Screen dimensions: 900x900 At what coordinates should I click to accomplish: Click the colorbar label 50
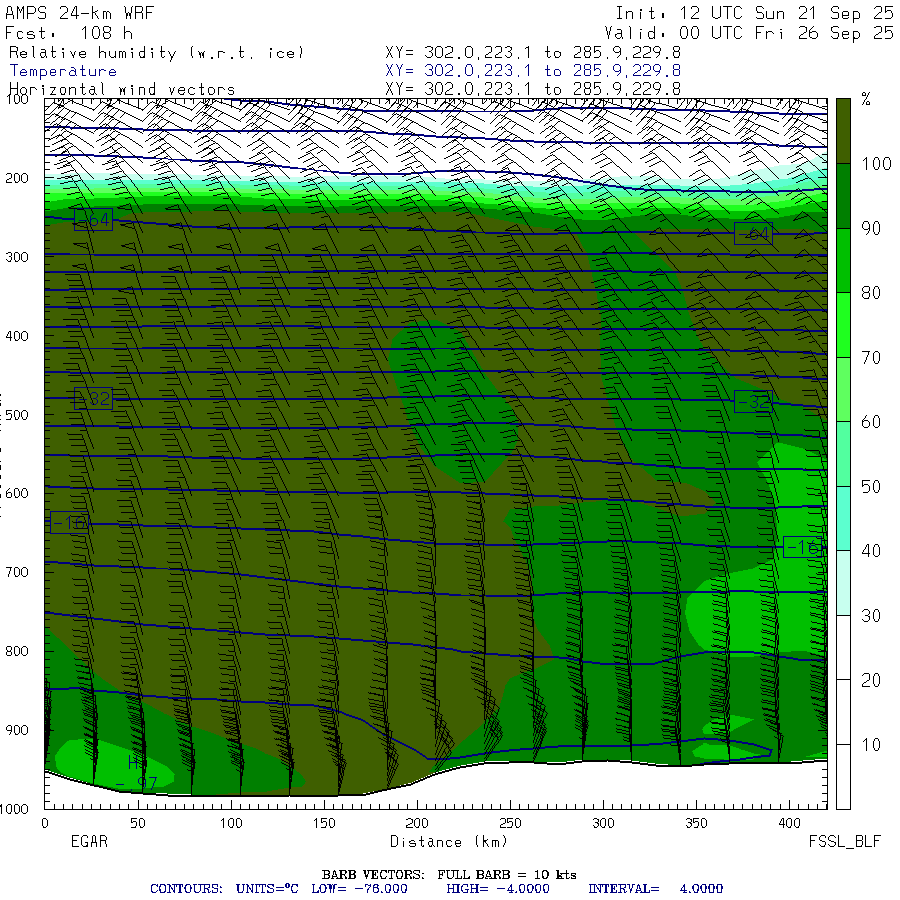(x=871, y=487)
